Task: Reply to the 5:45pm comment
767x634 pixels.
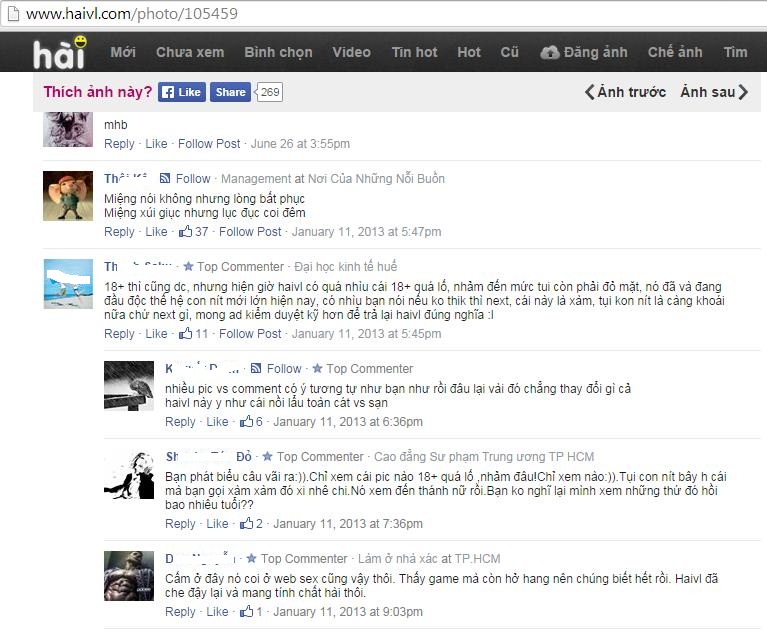Action: coord(119,334)
